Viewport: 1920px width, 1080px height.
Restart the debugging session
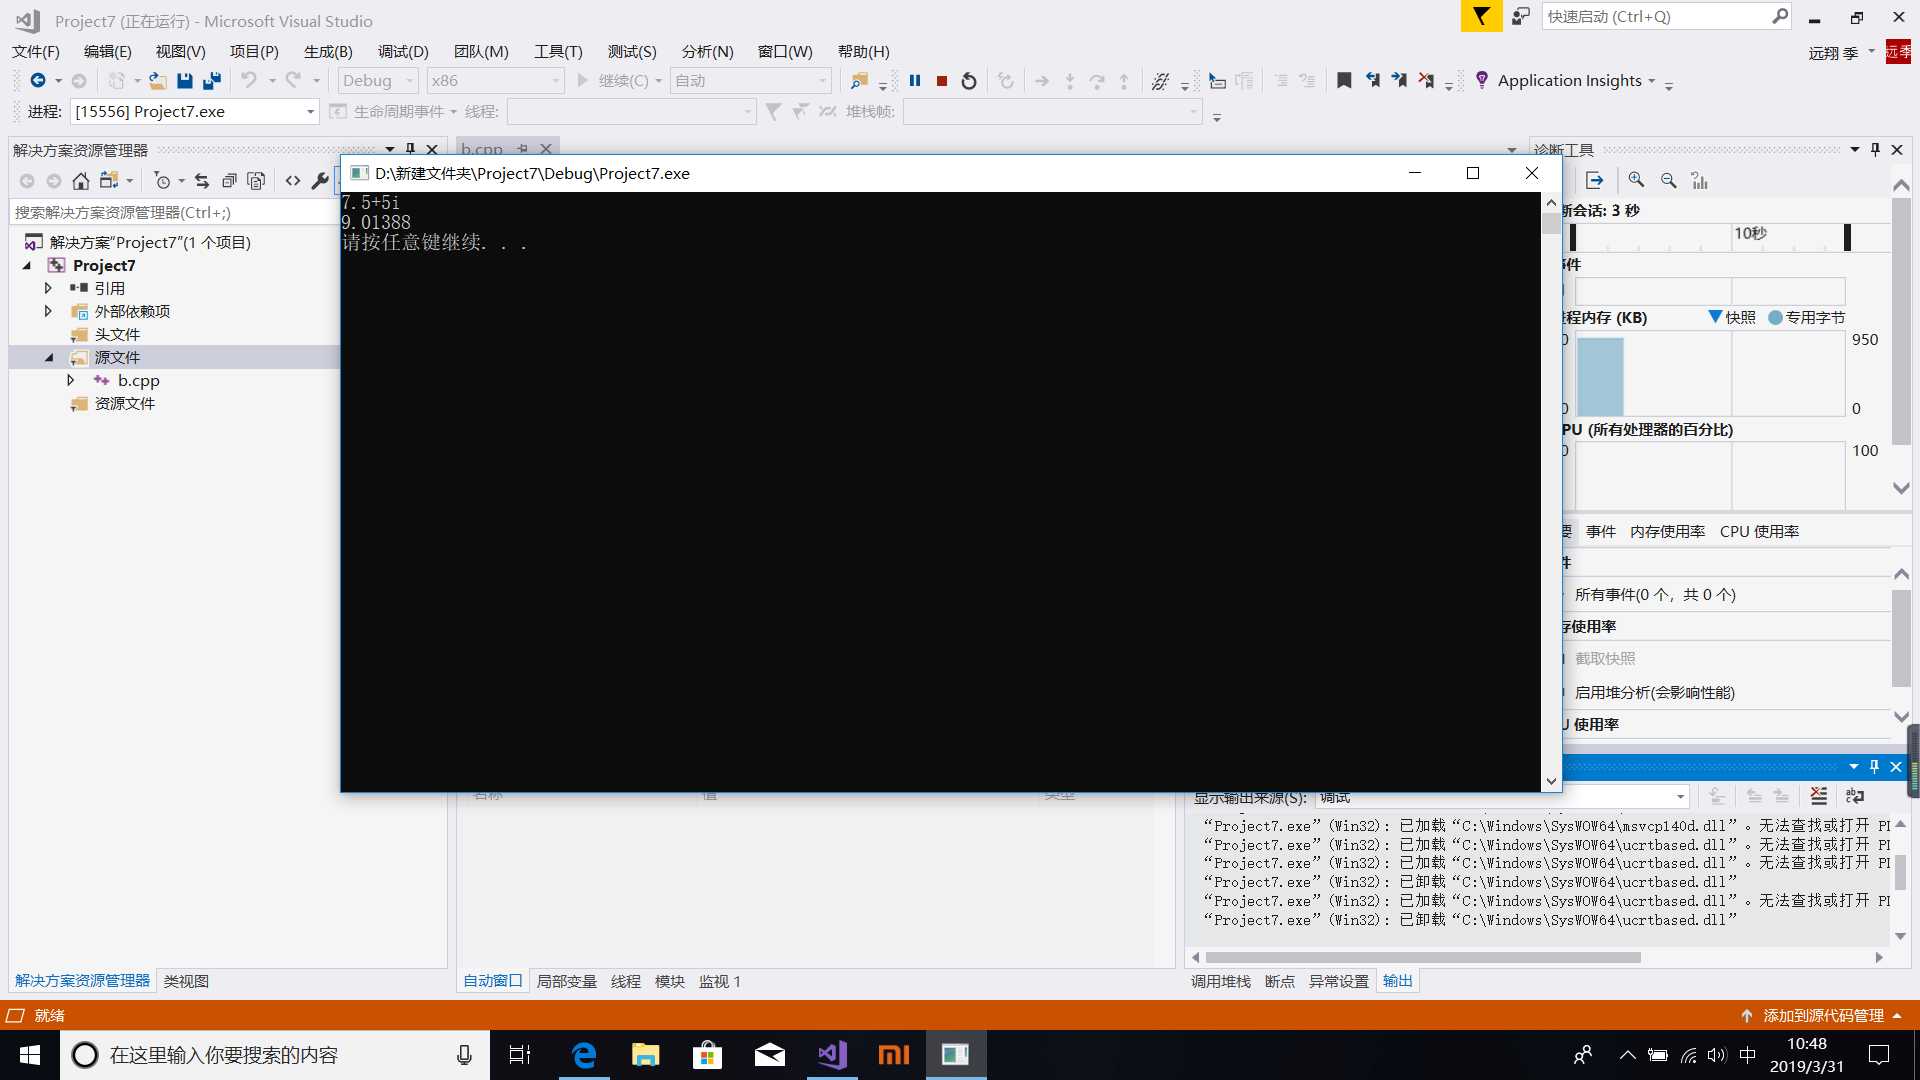point(968,81)
